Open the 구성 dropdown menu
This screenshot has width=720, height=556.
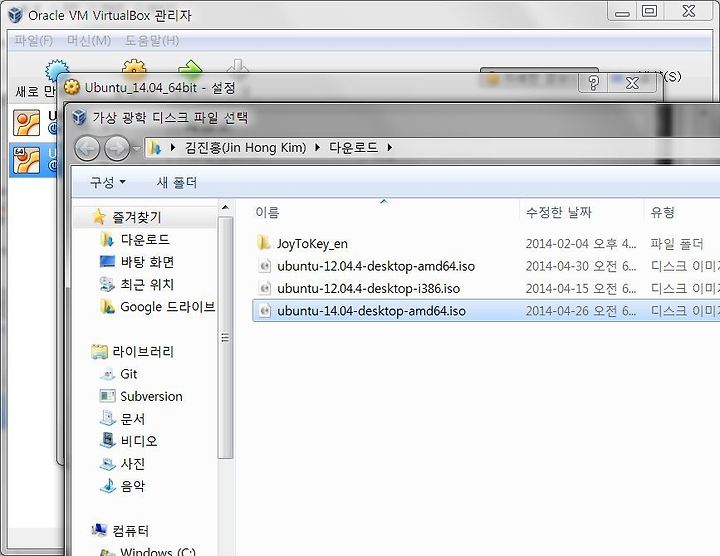pyautogui.click(x=107, y=182)
